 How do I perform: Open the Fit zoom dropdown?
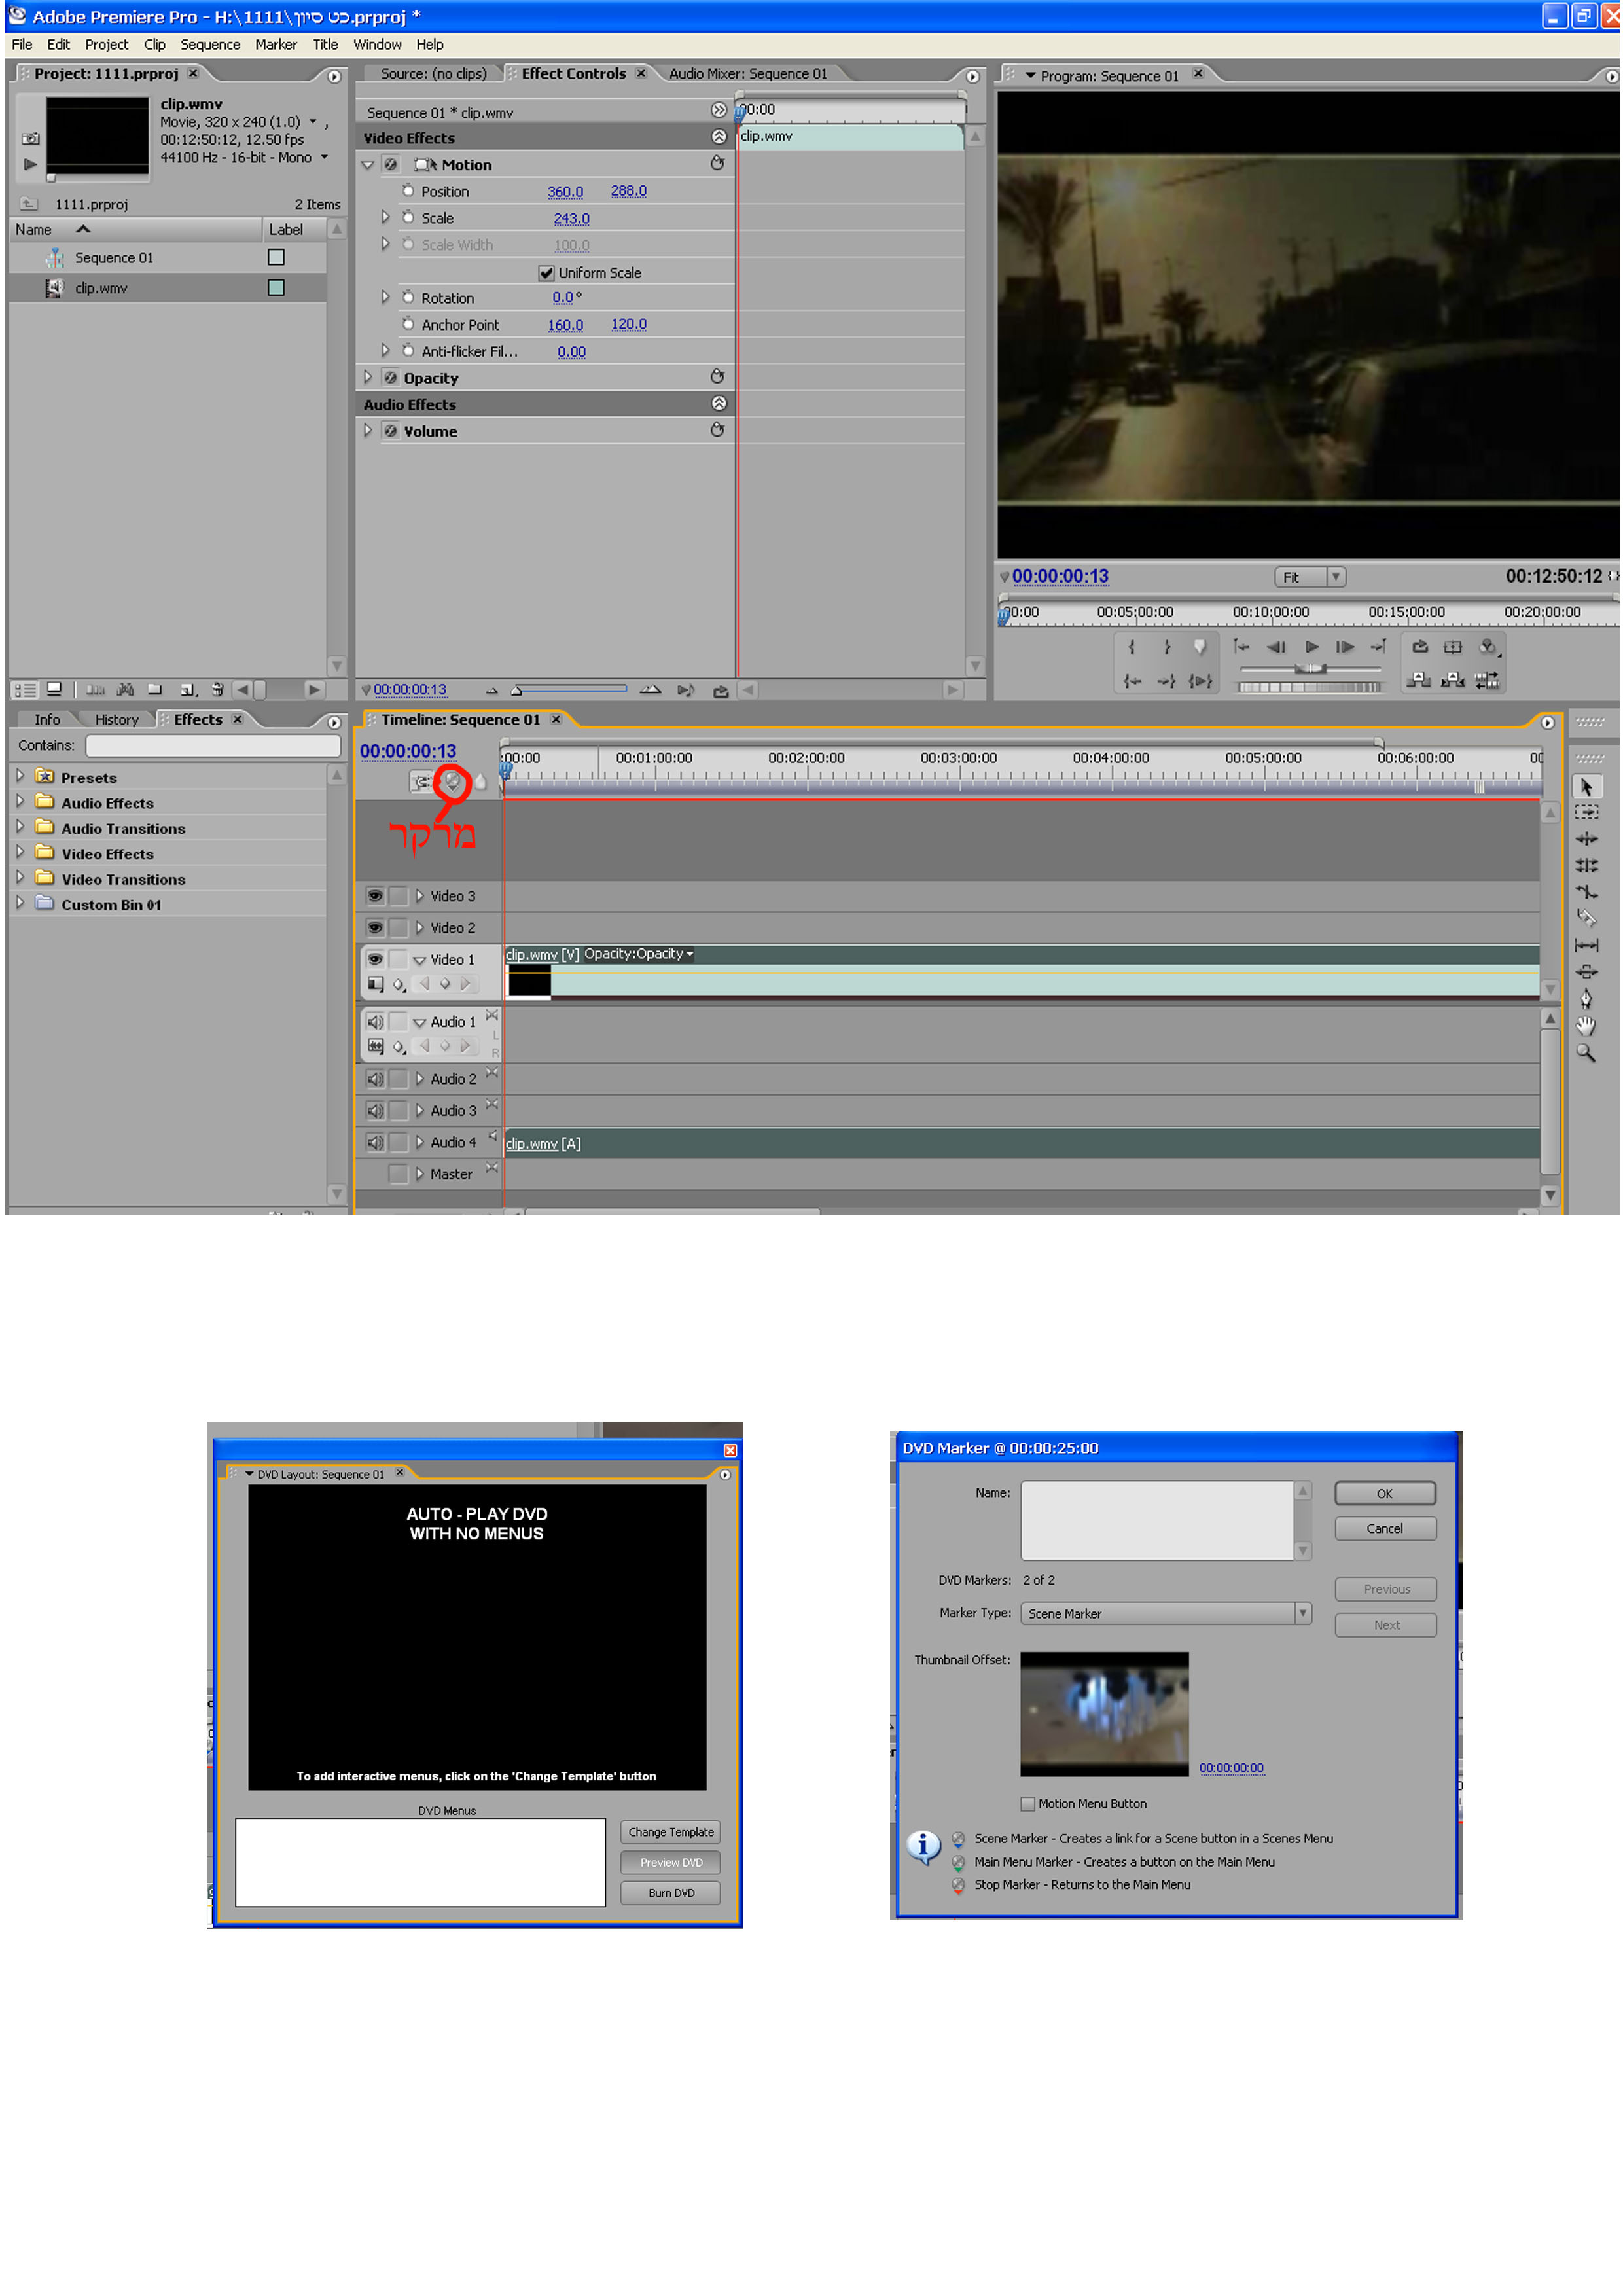point(1335,577)
